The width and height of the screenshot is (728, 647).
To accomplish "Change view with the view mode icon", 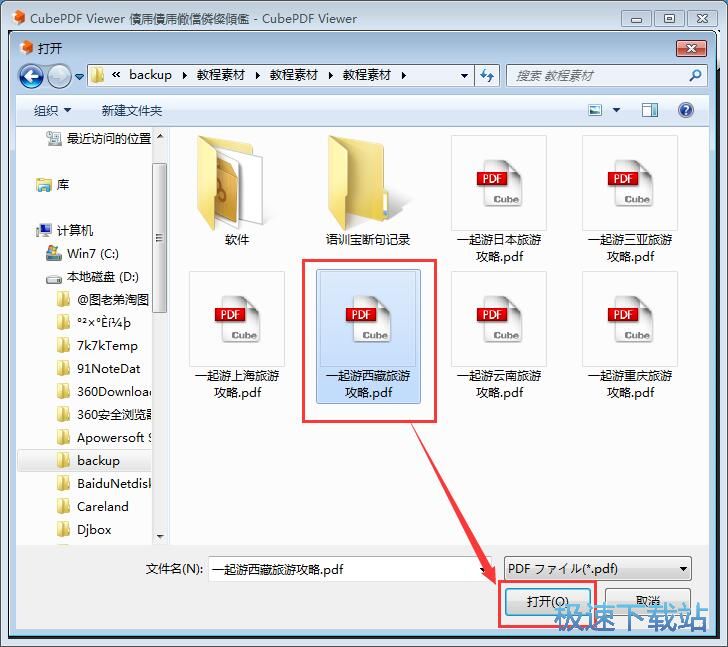I will pos(595,110).
